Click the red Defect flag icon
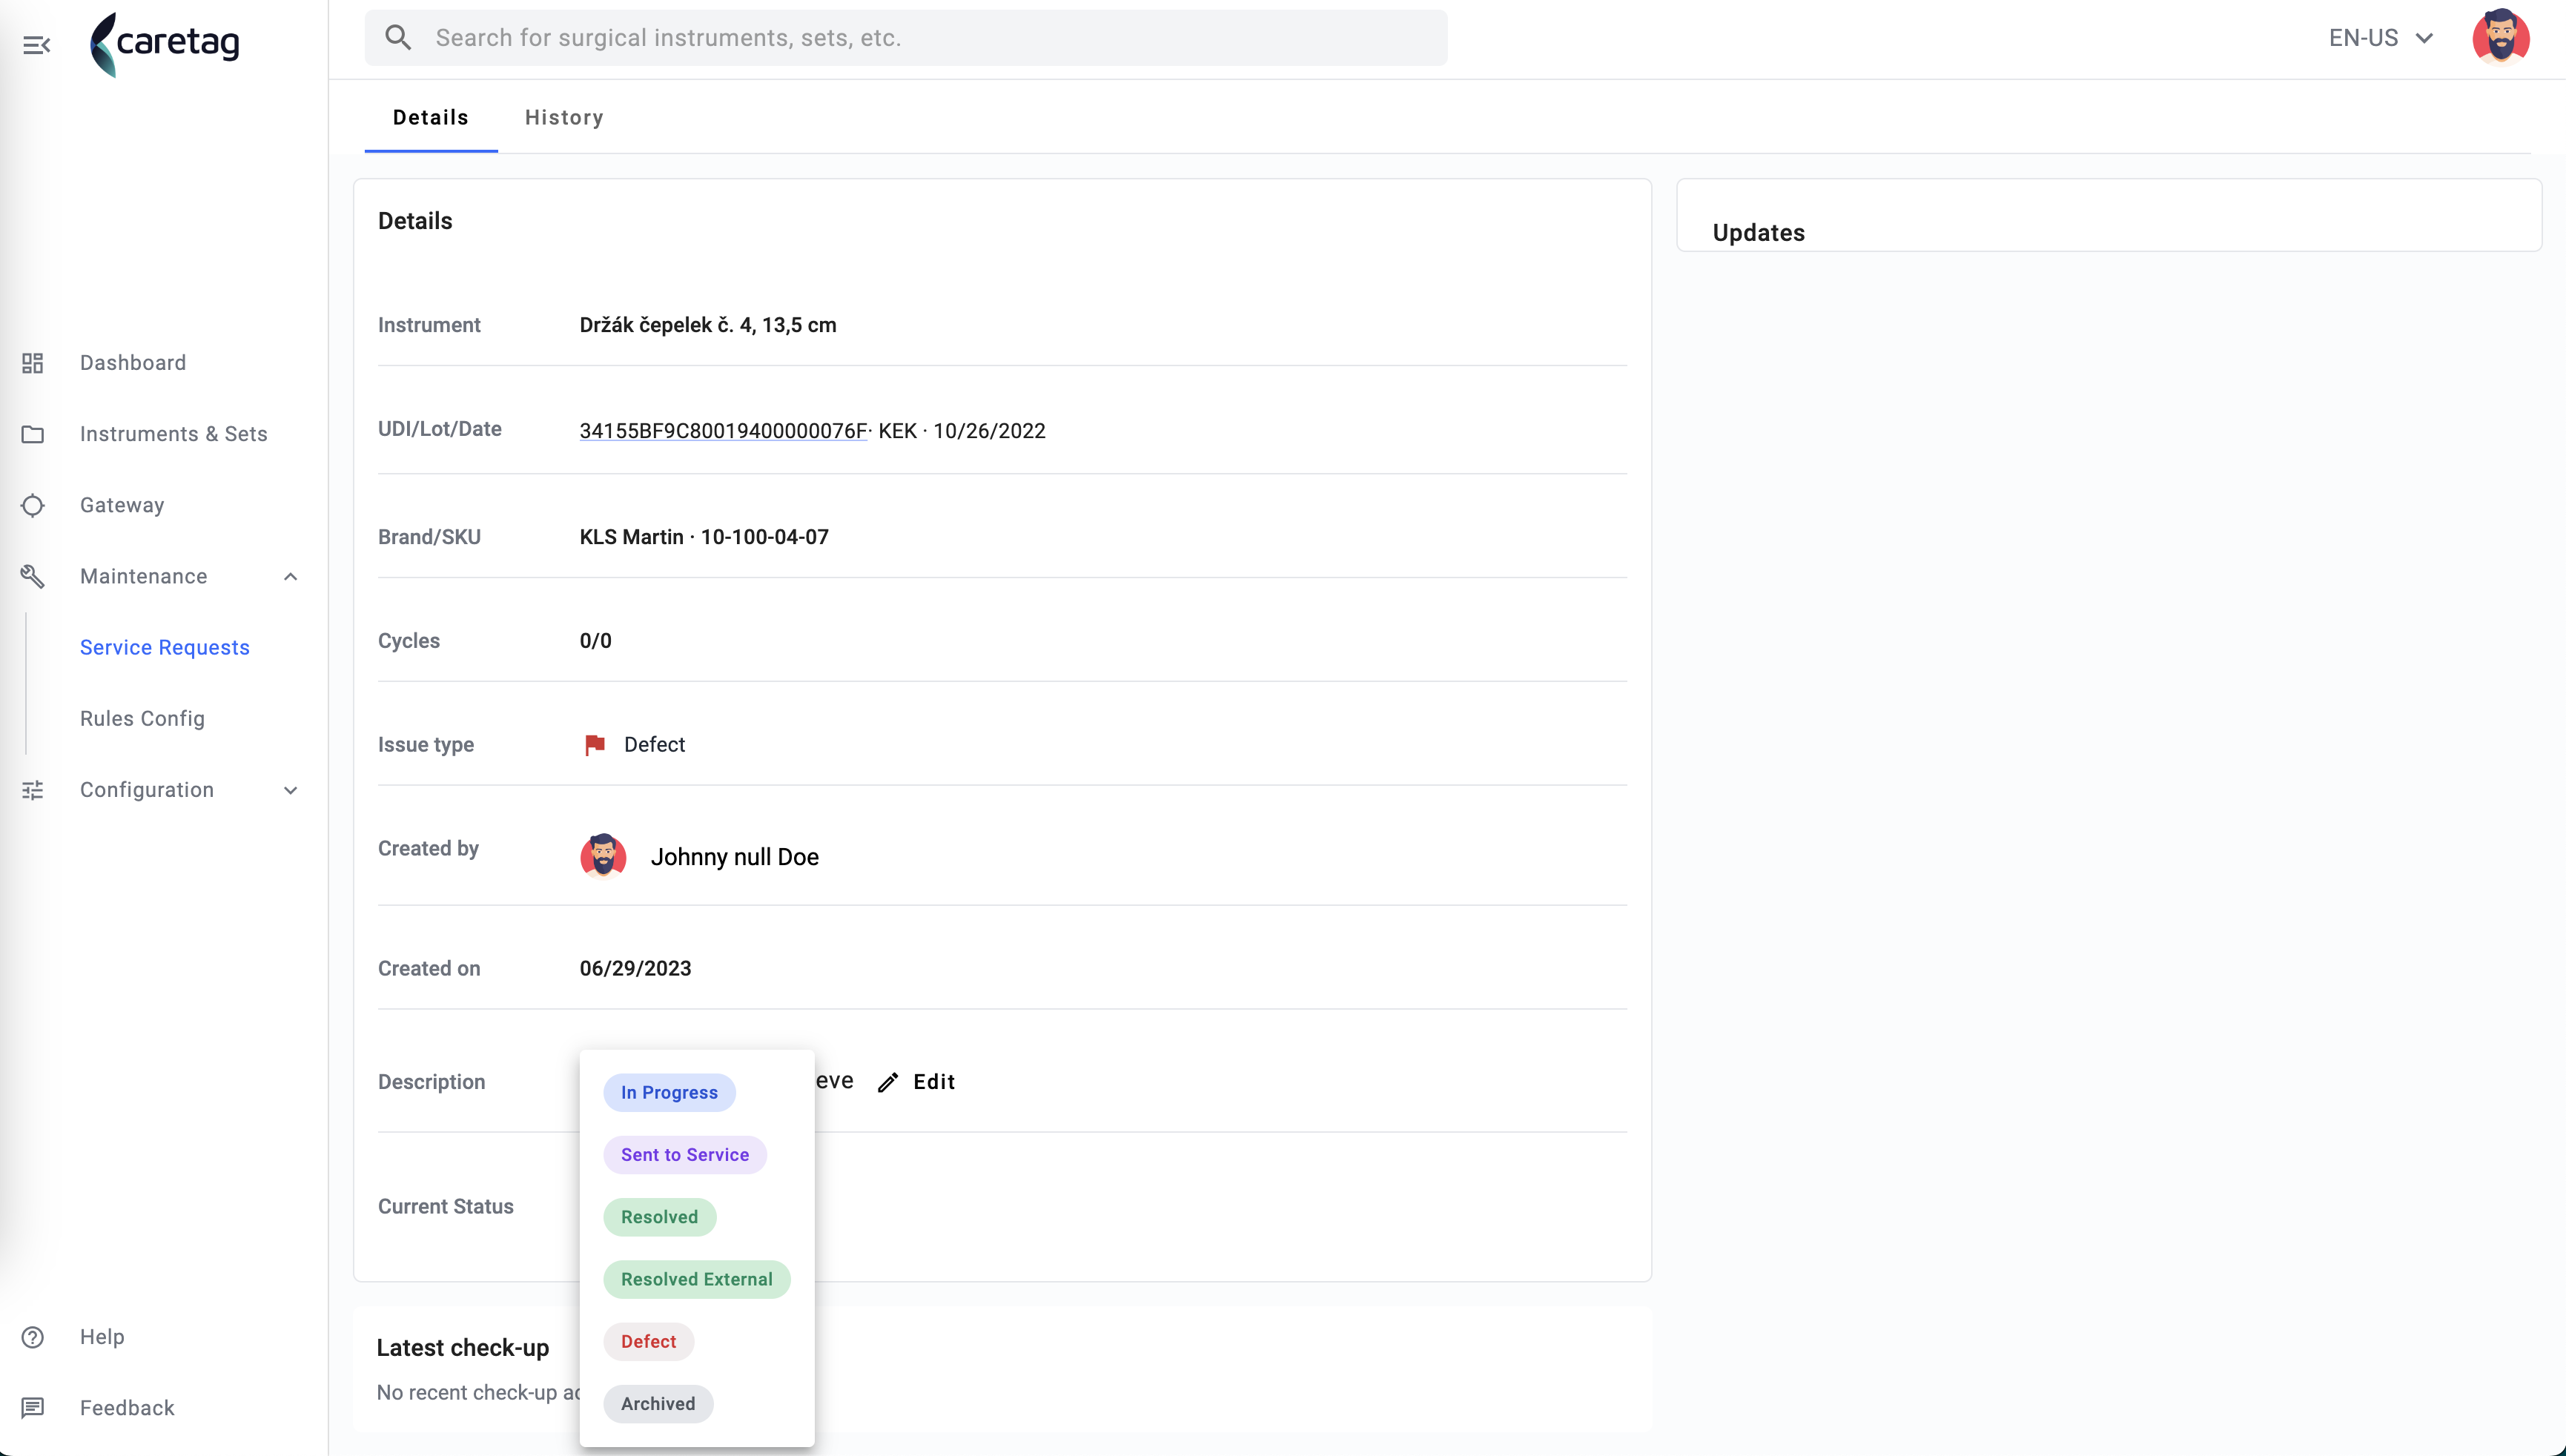The width and height of the screenshot is (2566, 1456). click(x=595, y=745)
